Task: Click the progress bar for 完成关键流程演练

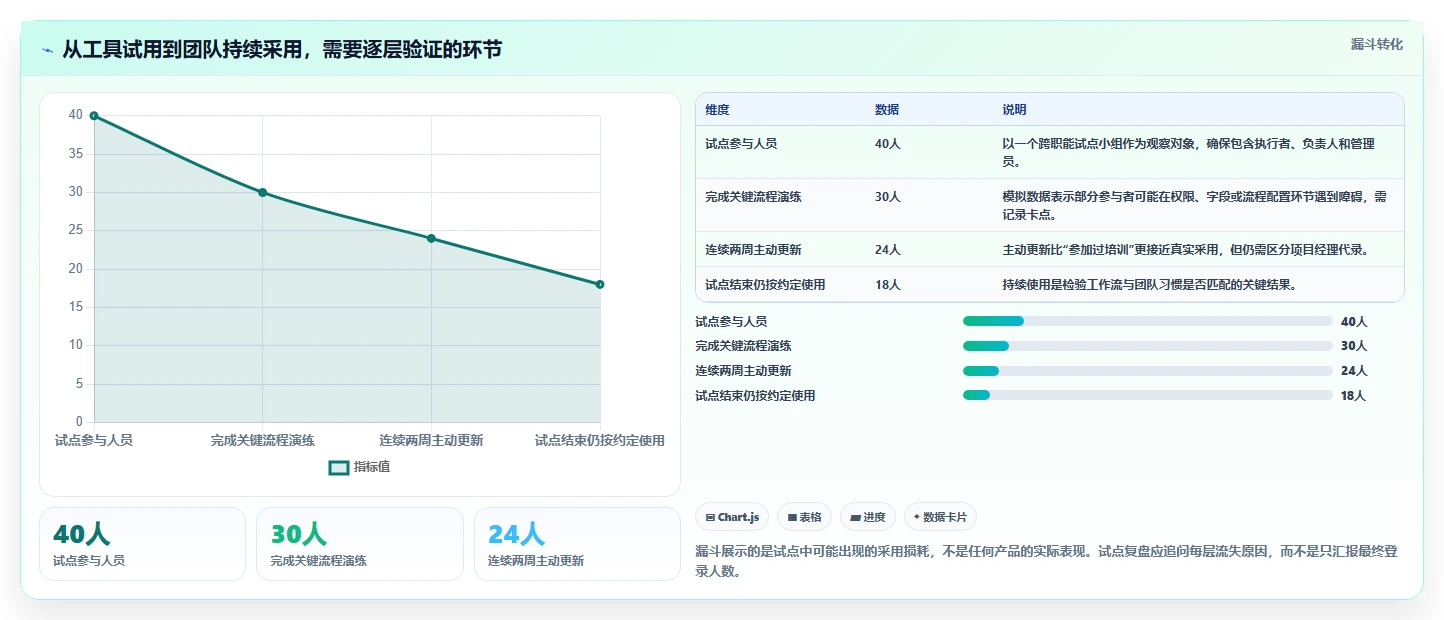Action: [1147, 346]
